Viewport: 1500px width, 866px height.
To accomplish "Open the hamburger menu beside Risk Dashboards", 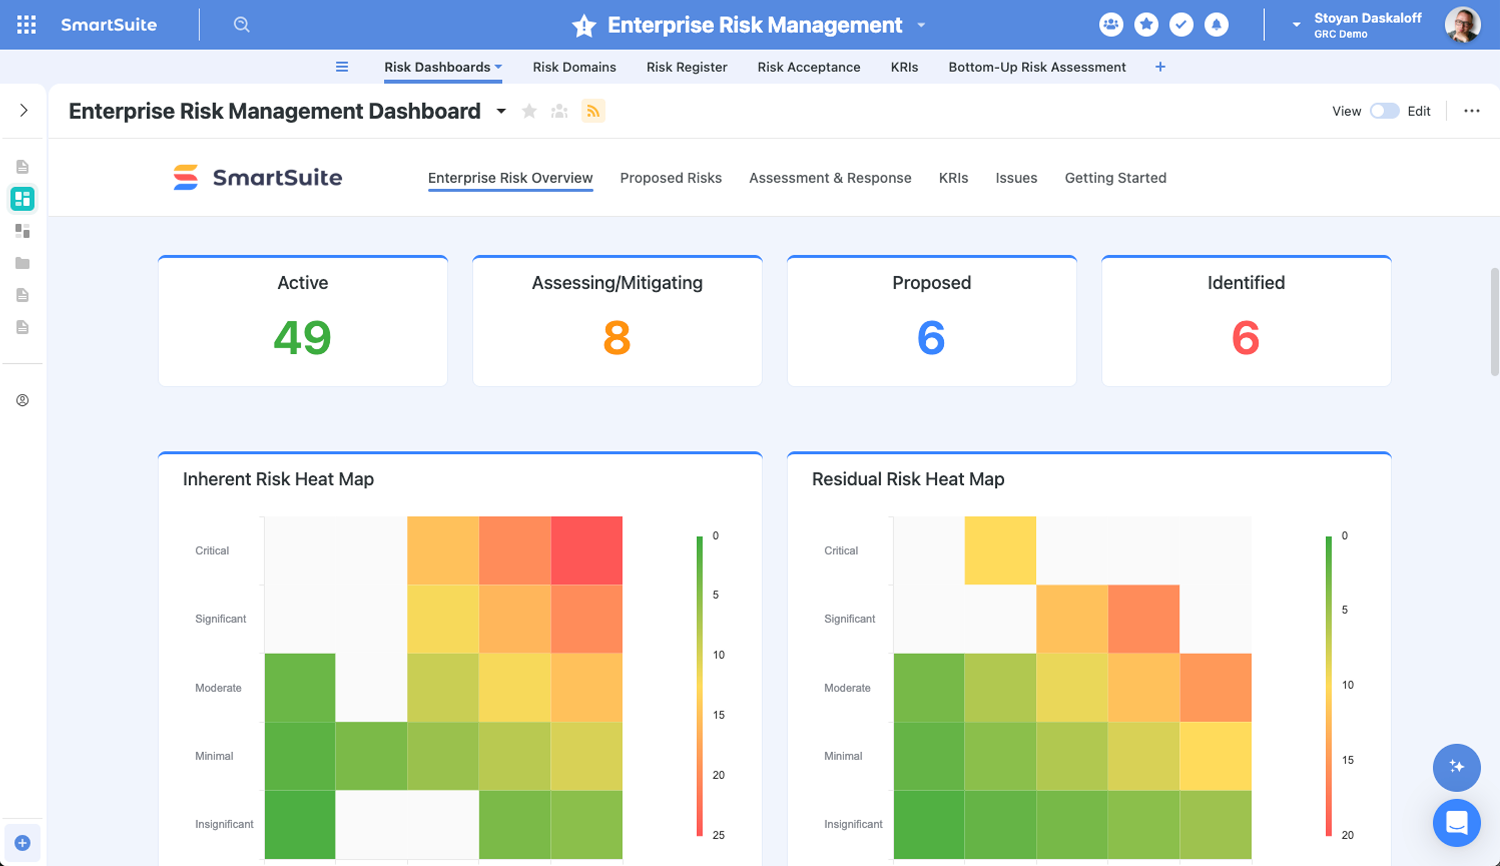I will [342, 67].
